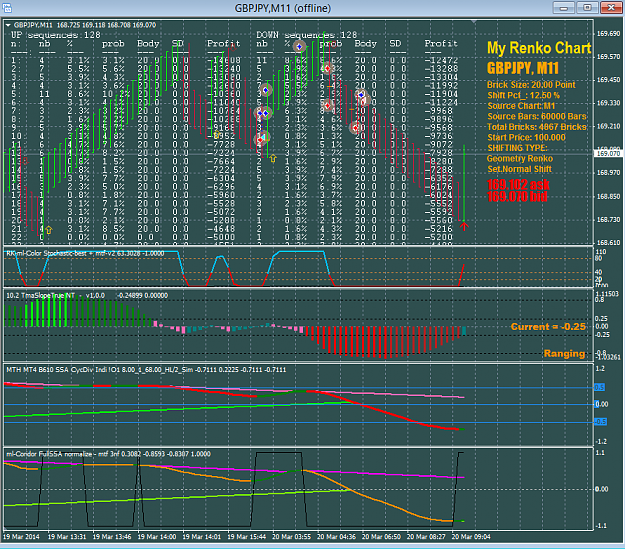Click the '20 Mar 03:55' time axis label
Screen dimensions: 625x549
(291, 537)
